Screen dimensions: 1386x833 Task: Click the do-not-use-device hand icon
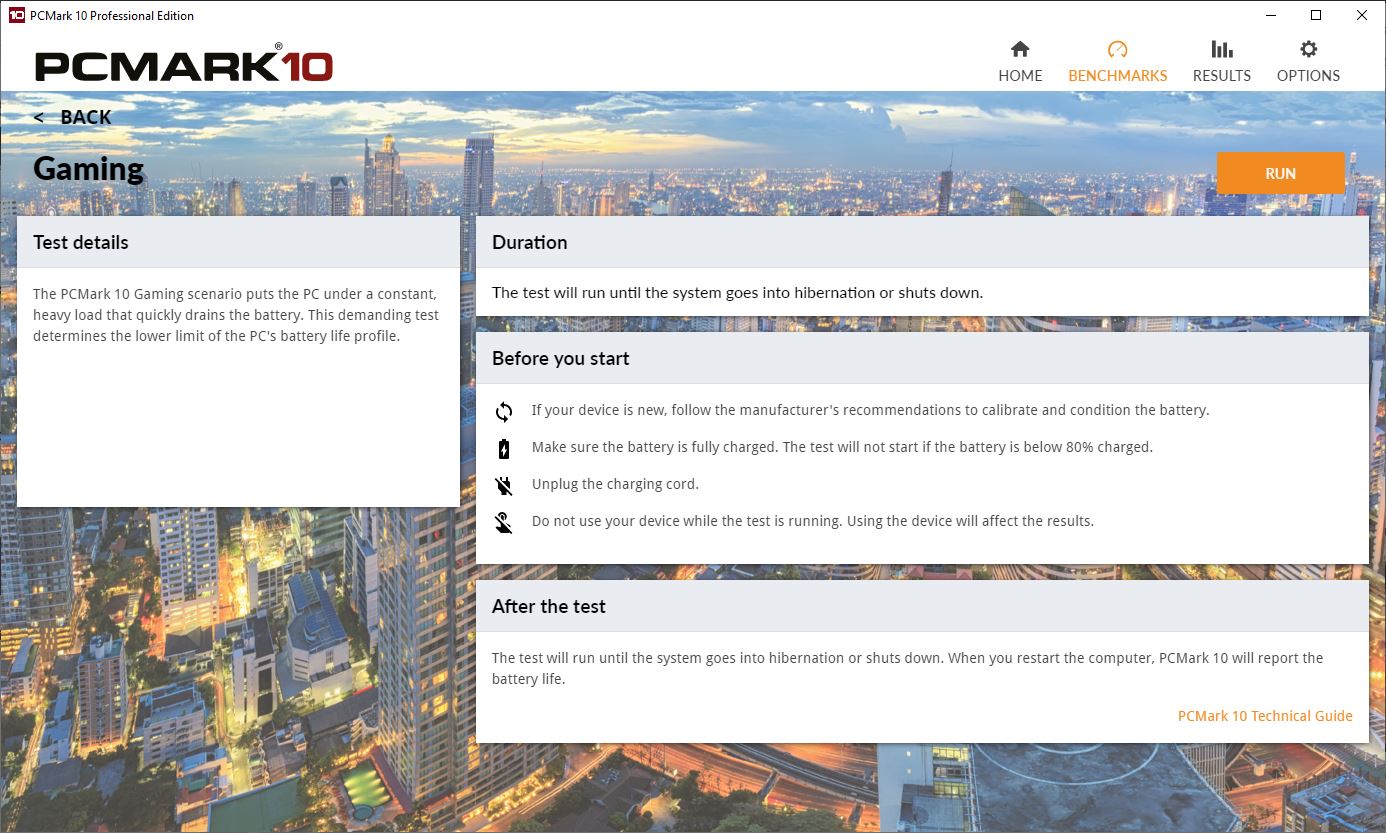(504, 522)
